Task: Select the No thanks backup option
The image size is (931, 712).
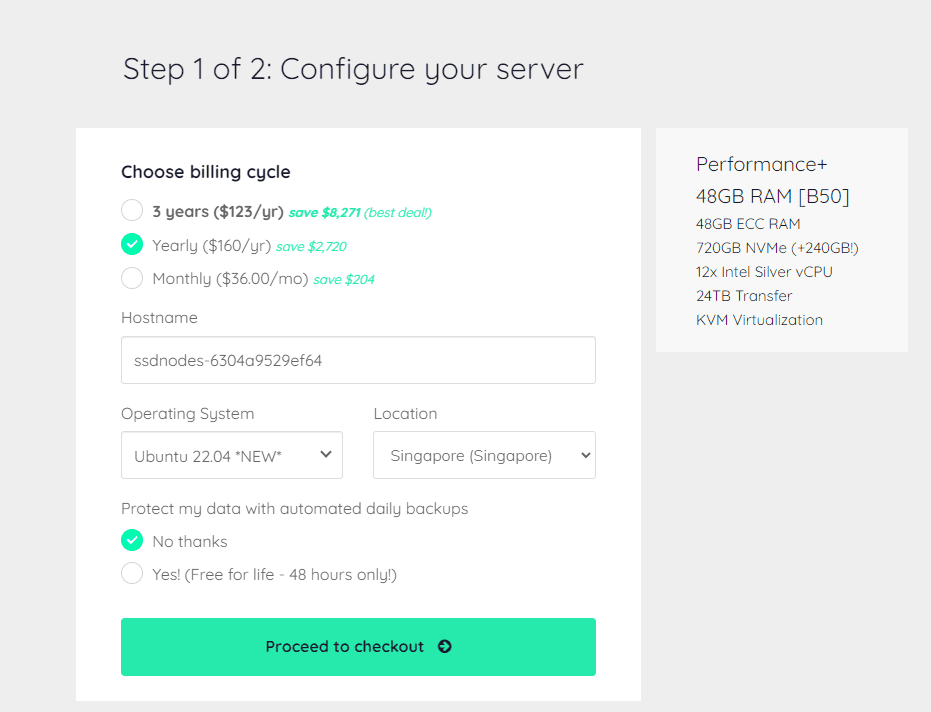Action: click(132, 541)
